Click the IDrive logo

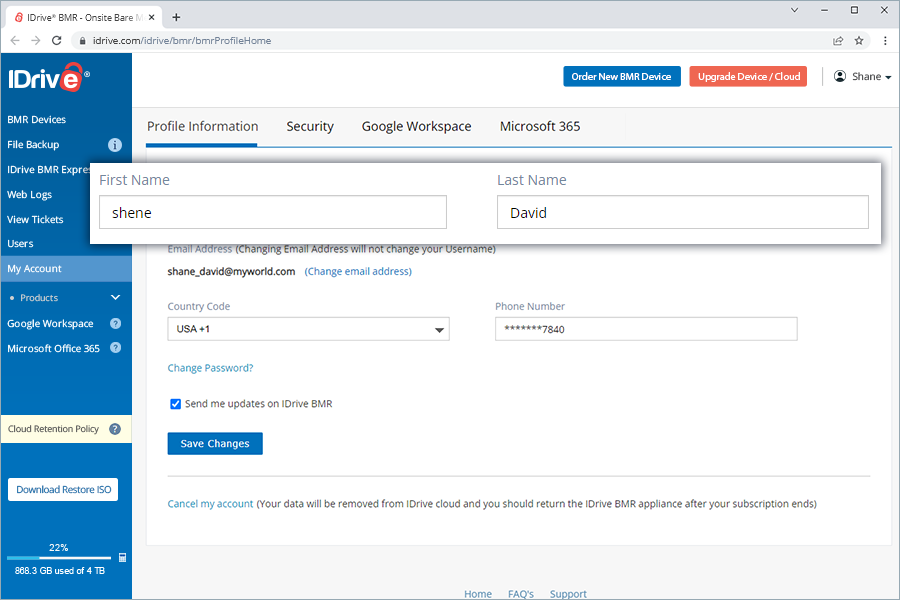coord(49,78)
